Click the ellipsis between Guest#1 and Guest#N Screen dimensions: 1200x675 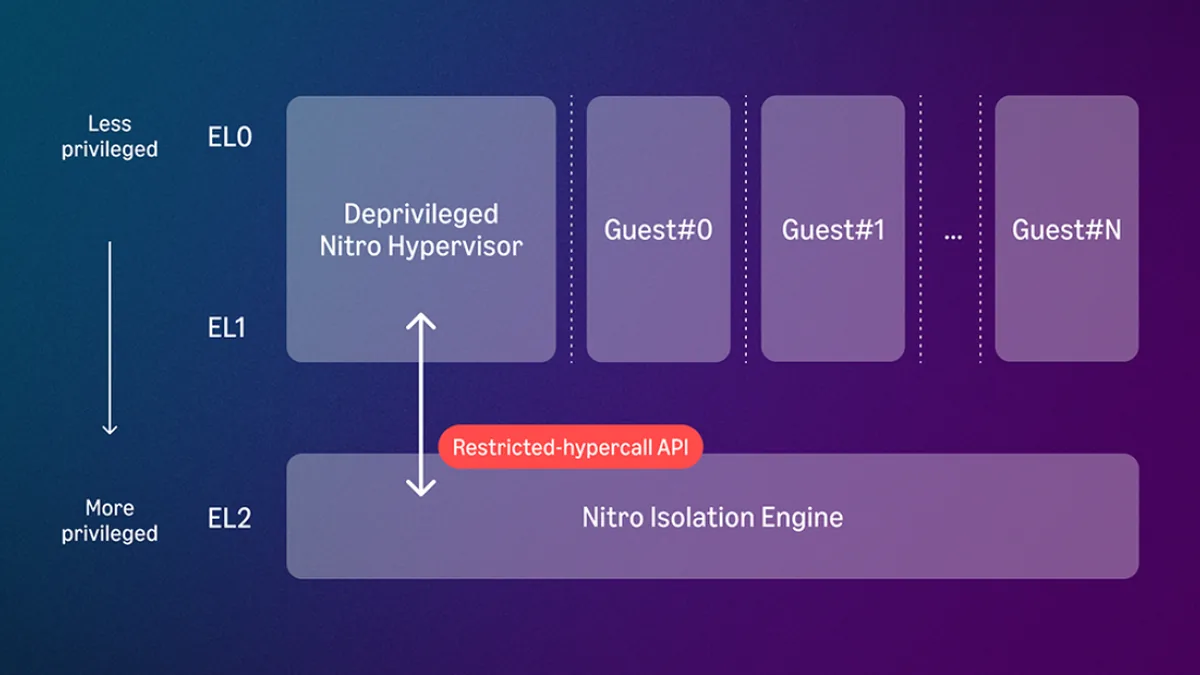pos(952,236)
